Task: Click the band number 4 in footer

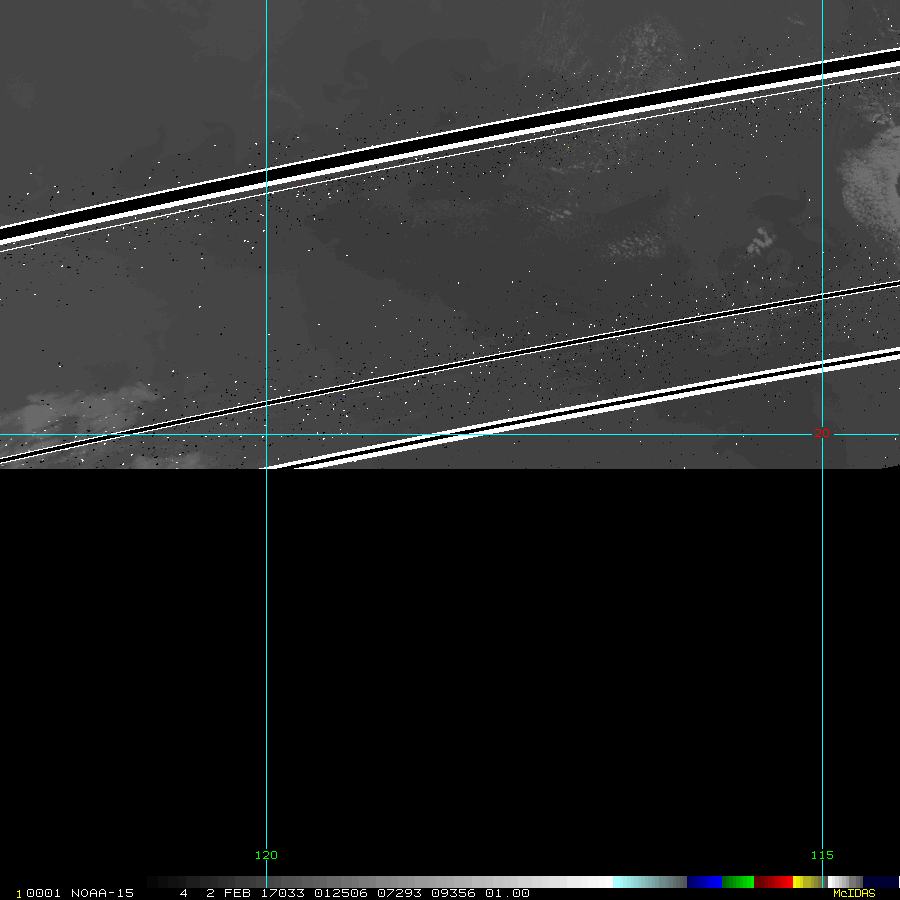Action: pyautogui.click(x=183, y=893)
